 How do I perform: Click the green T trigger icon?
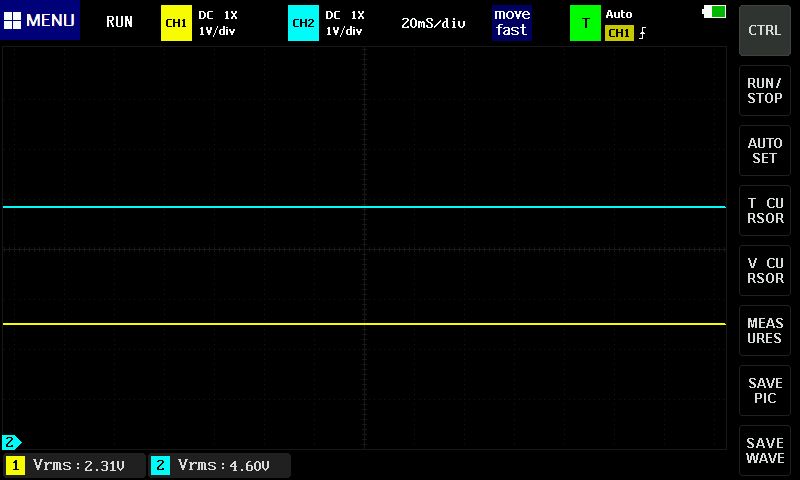tap(585, 22)
